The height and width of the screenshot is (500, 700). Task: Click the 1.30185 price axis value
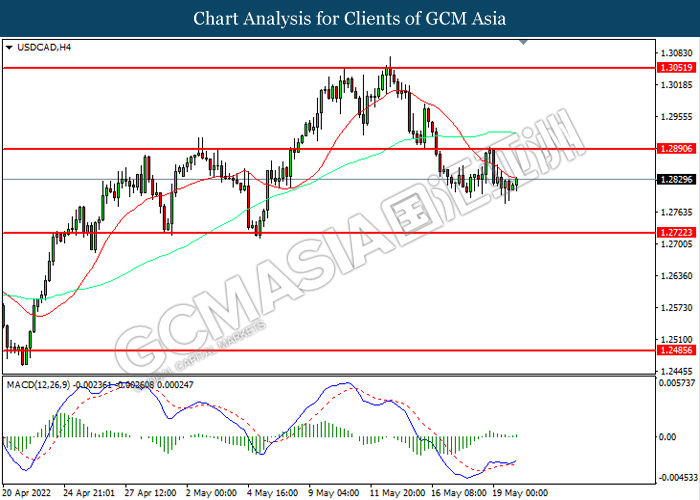(676, 85)
